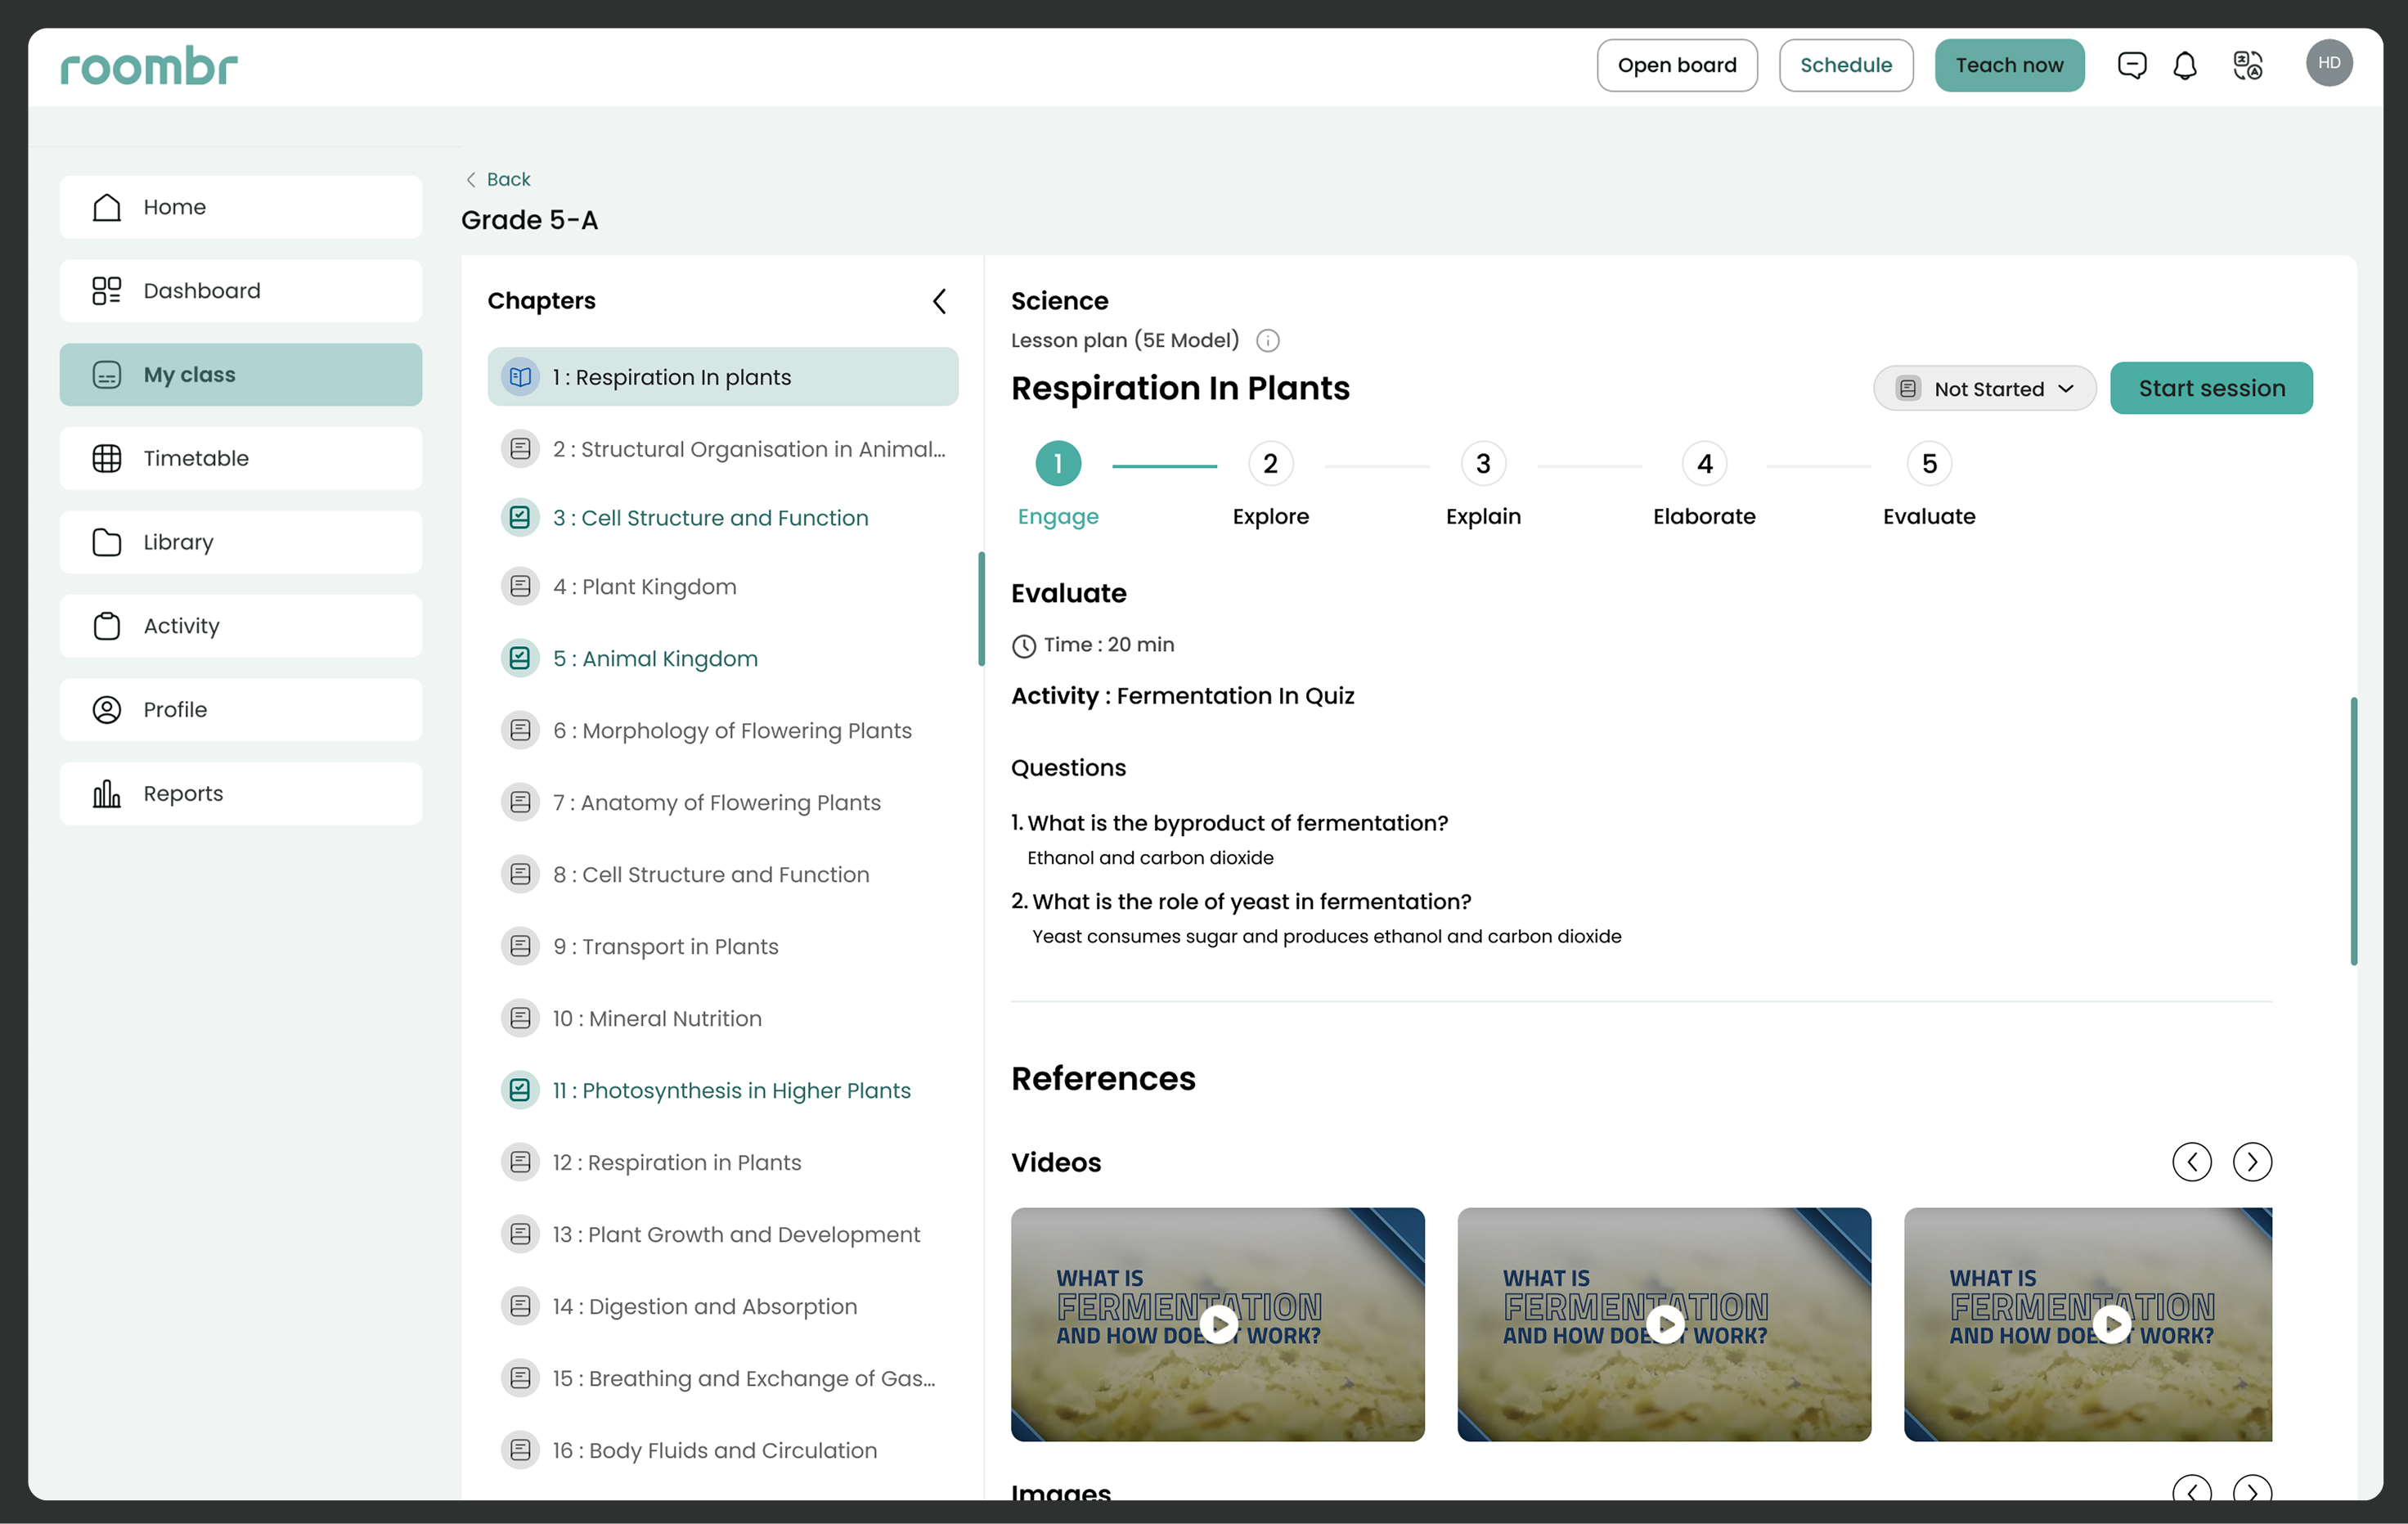Open the translate language icon
Image resolution: width=2408 pixels, height=1524 pixels.
(x=2247, y=65)
